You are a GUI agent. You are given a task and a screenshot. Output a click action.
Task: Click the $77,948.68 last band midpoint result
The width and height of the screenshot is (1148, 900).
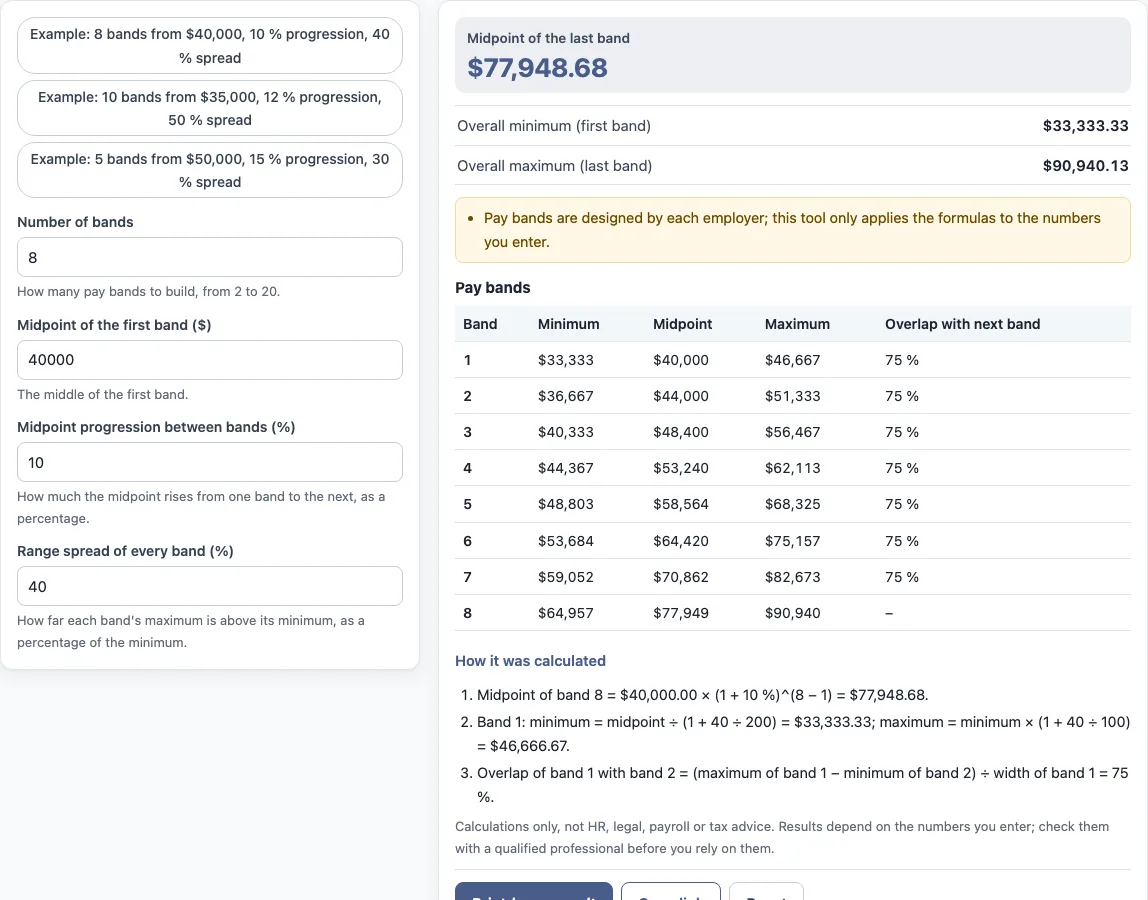tap(537, 67)
